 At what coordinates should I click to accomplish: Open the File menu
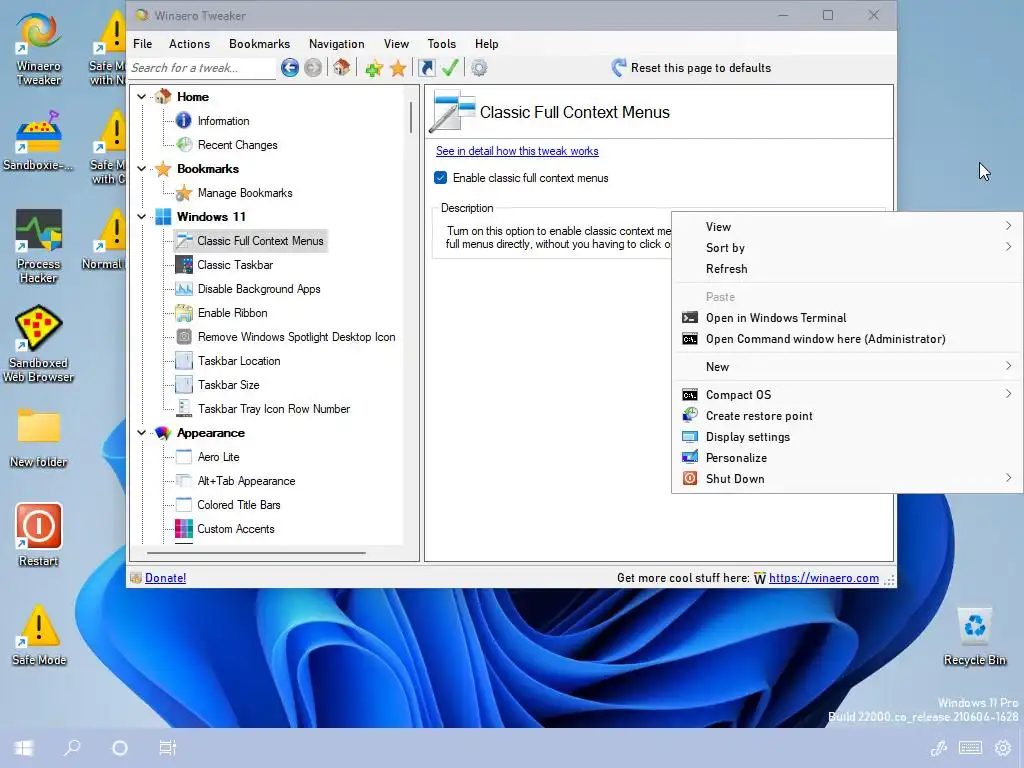[x=142, y=44]
